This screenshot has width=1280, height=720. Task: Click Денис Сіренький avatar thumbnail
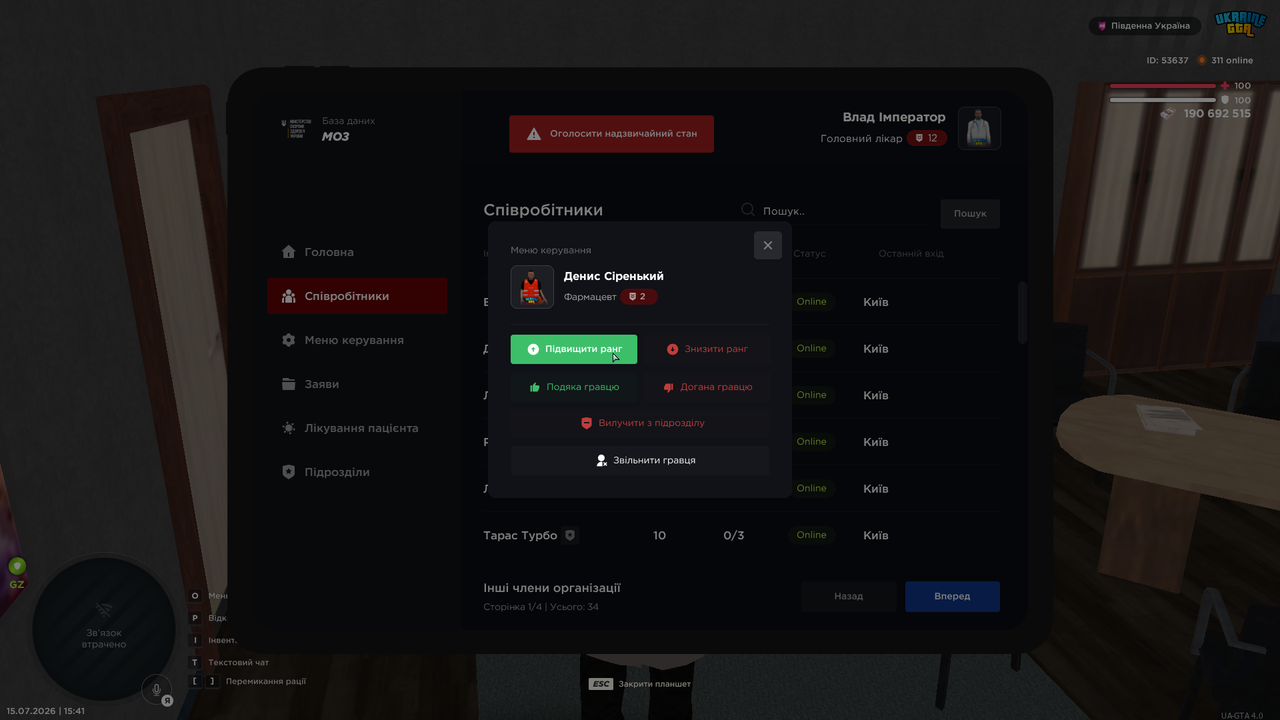(x=532, y=287)
